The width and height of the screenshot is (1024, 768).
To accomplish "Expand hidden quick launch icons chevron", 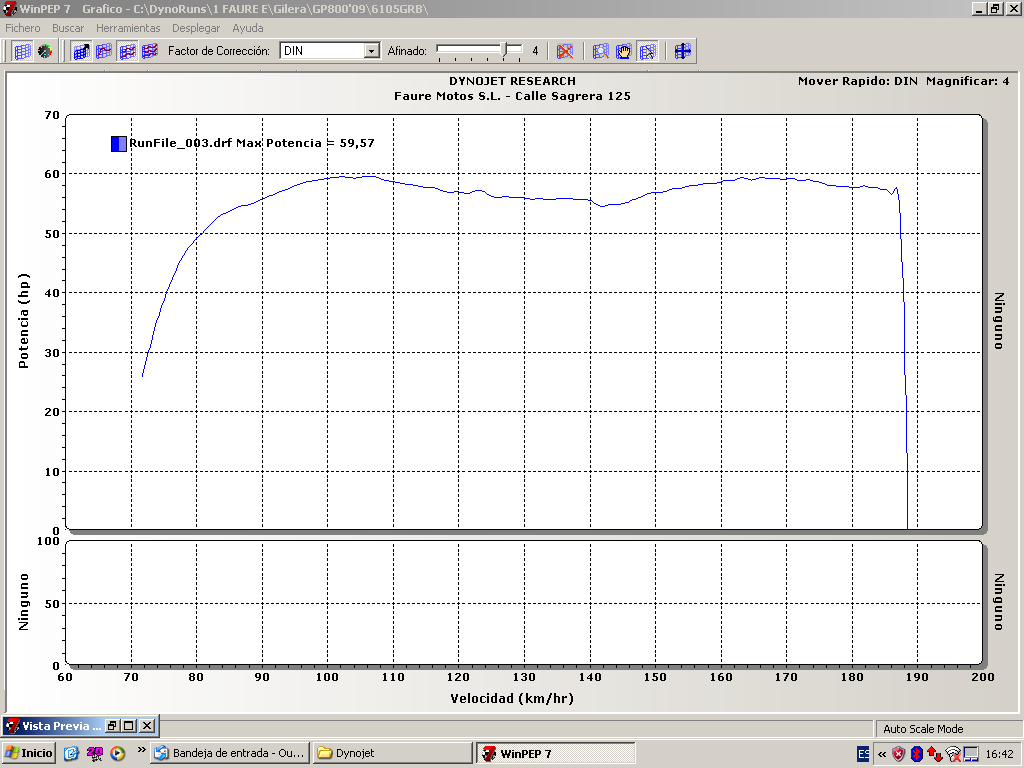I will (x=141, y=750).
